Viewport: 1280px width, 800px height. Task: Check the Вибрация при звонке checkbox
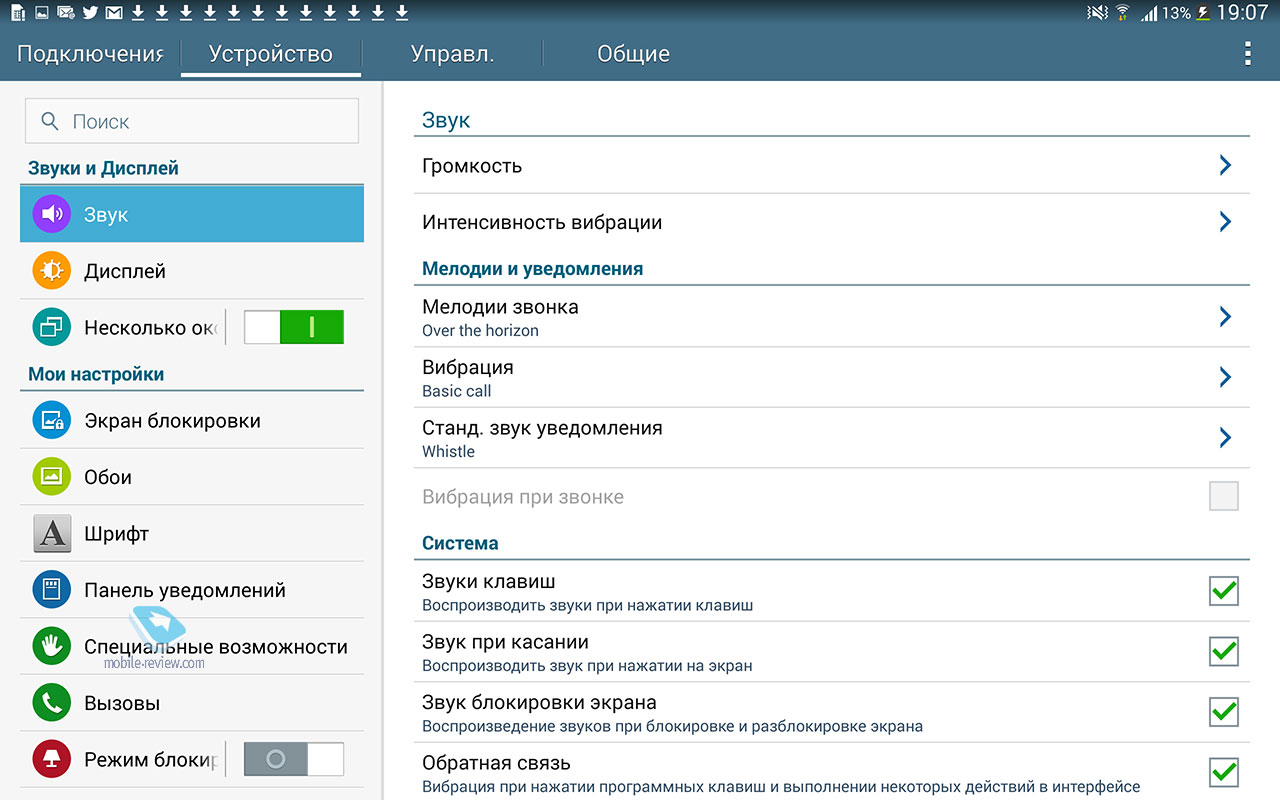tap(1224, 496)
